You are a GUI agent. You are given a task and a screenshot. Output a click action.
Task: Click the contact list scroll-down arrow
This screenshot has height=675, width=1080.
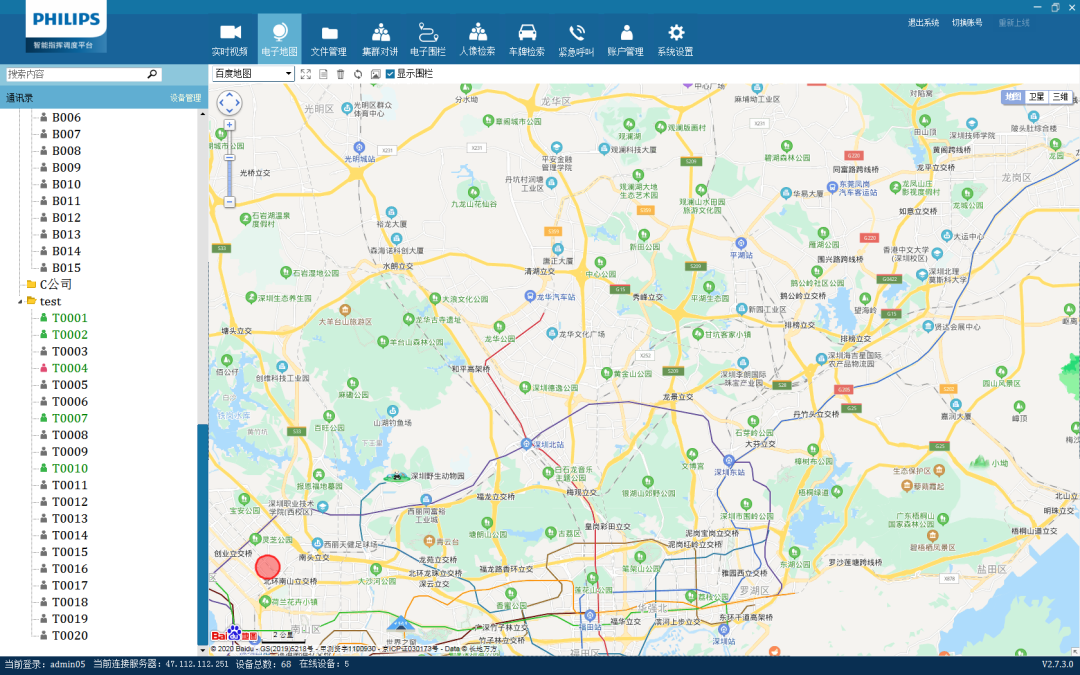(202, 650)
